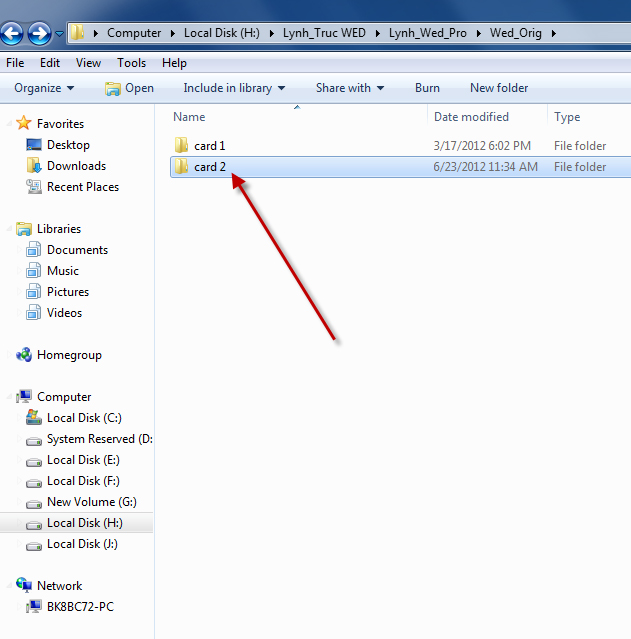Create a New folder

point(499,88)
